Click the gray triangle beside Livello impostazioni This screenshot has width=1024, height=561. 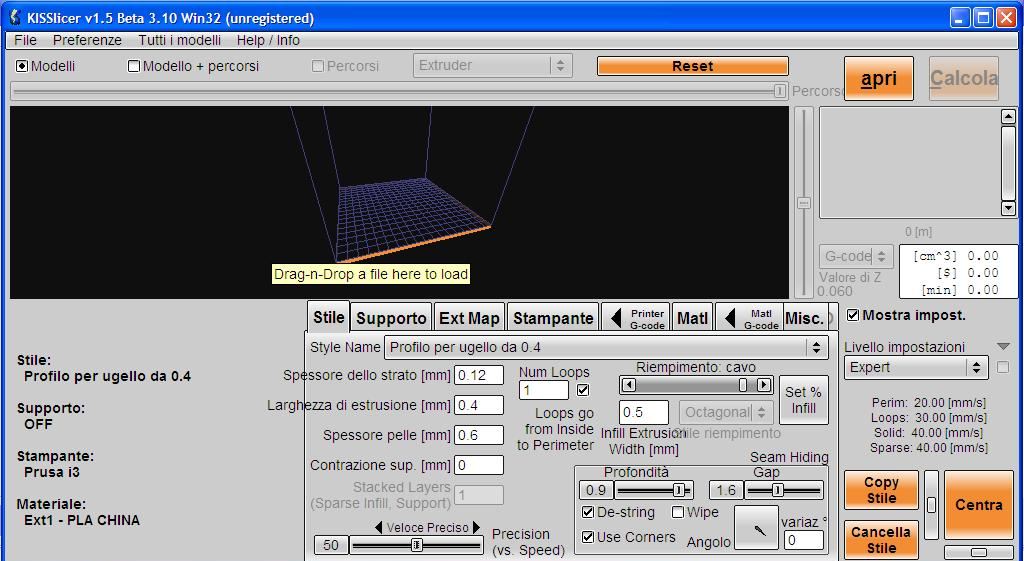click(1003, 347)
